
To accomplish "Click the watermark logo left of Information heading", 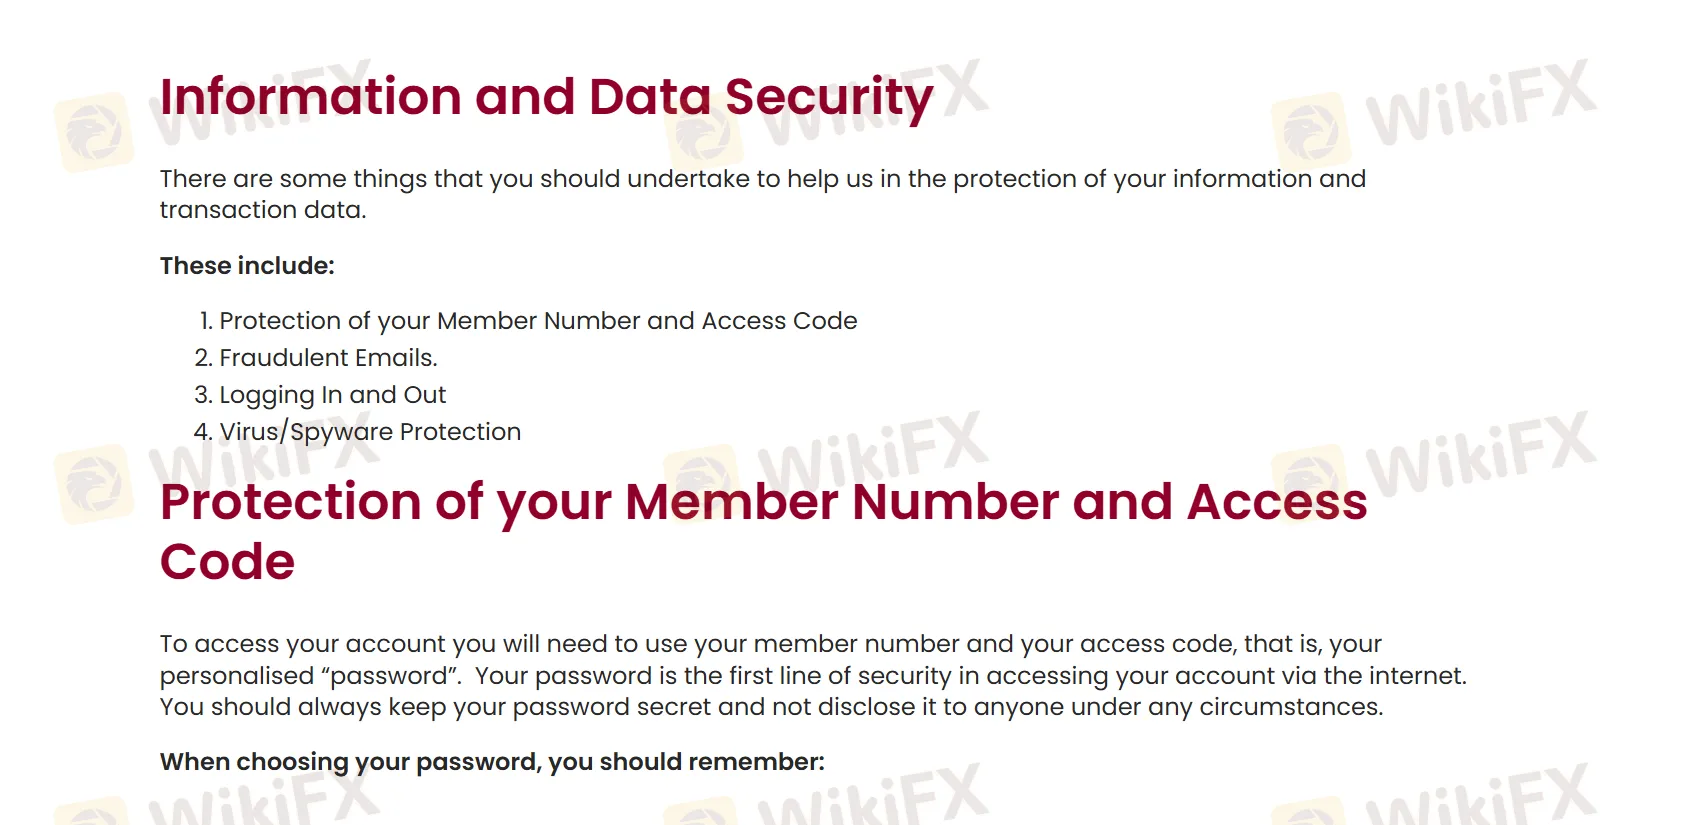I will 95,132.
